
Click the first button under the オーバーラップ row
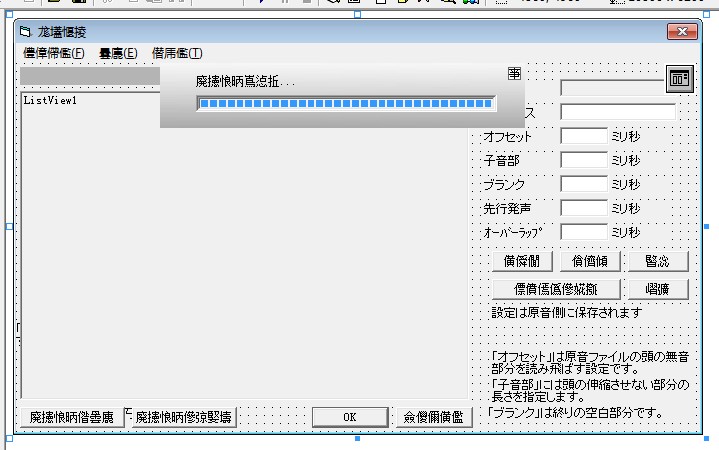pos(522,261)
